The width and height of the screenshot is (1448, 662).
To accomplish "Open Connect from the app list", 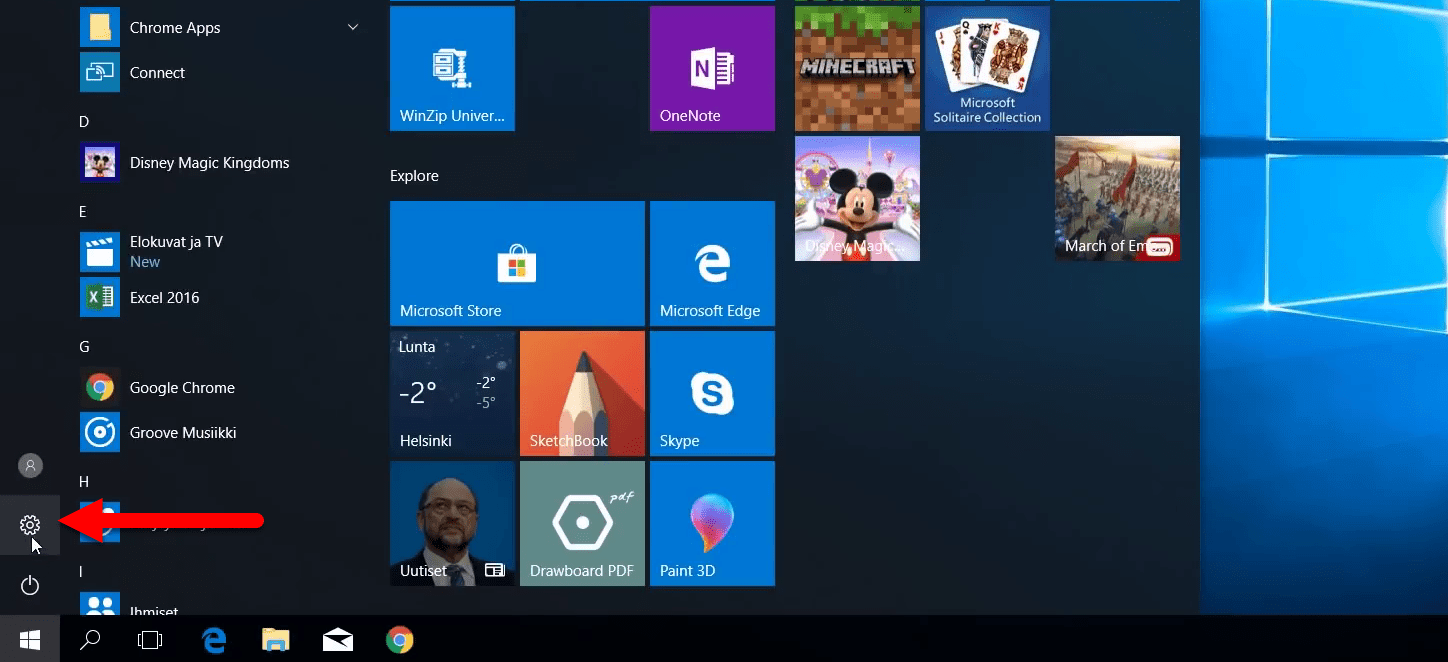I will [220, 72].
